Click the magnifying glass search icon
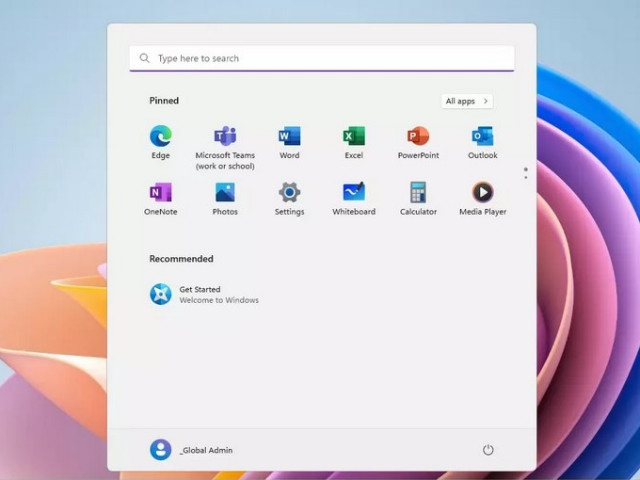This screenshot has height=480, width=640. point(145,58)
